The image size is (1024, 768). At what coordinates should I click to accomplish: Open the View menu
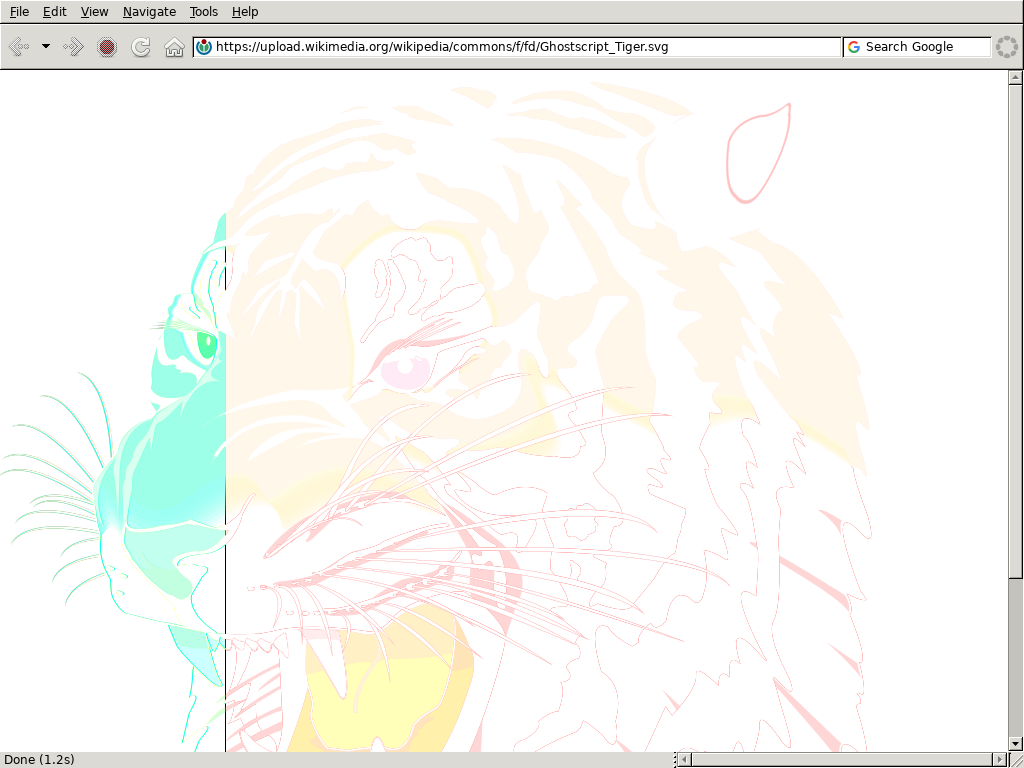(94, 12)
